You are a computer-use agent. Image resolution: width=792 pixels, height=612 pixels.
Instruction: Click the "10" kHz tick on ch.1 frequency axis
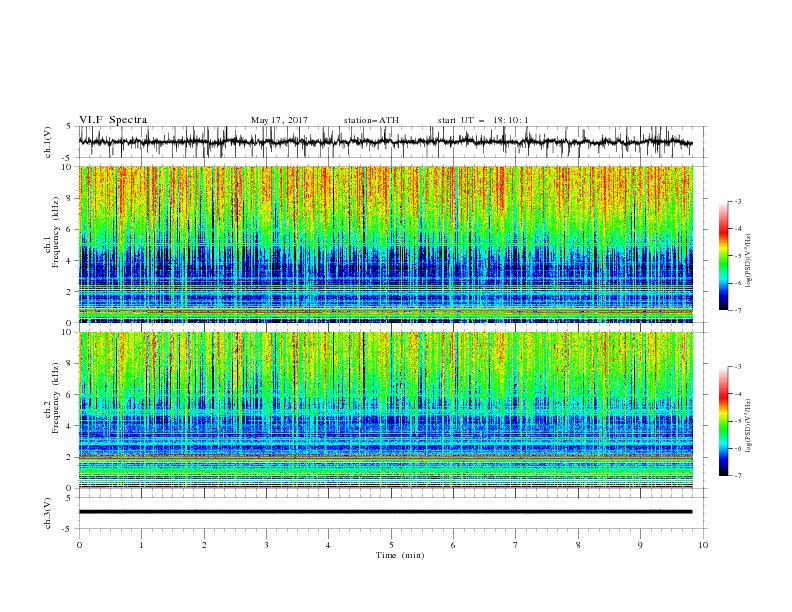coord(69,167)
